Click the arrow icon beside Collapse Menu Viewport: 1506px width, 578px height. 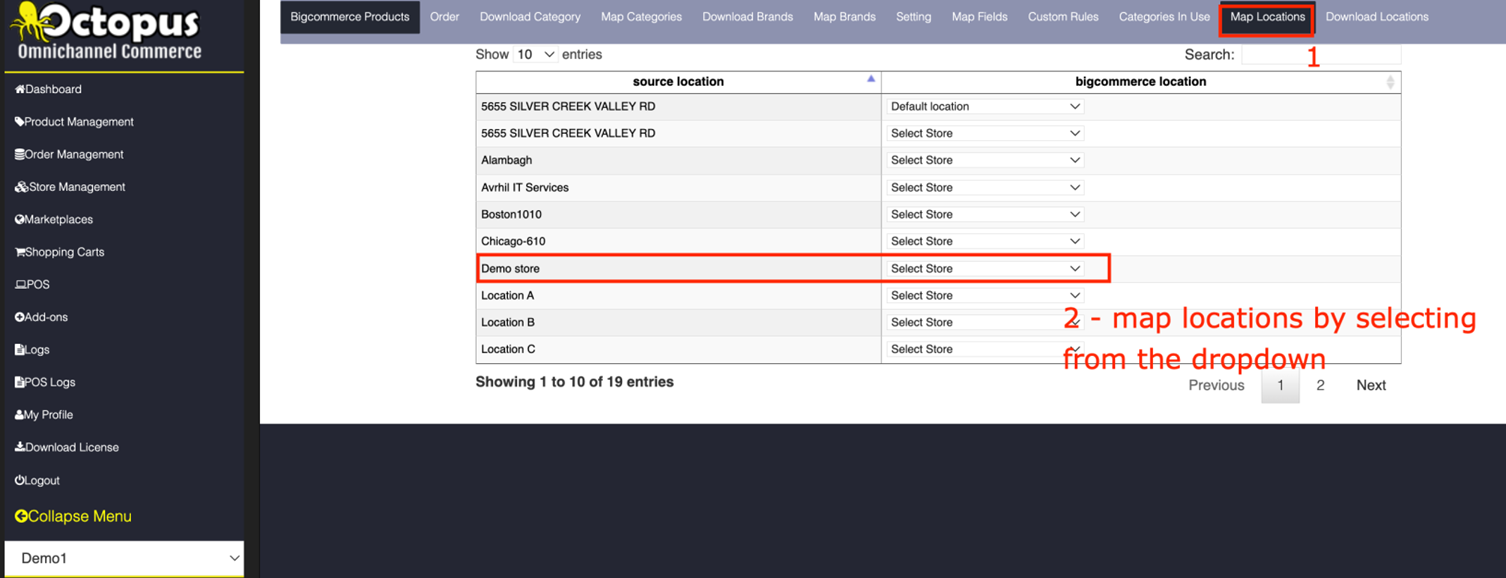(21, 516)
